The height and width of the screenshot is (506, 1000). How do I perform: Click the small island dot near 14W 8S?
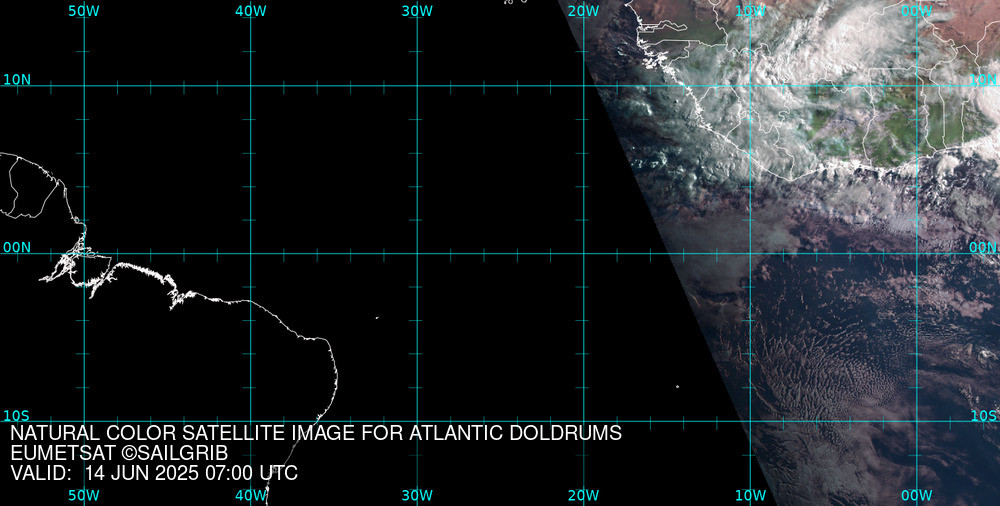(x=677, y=386)
